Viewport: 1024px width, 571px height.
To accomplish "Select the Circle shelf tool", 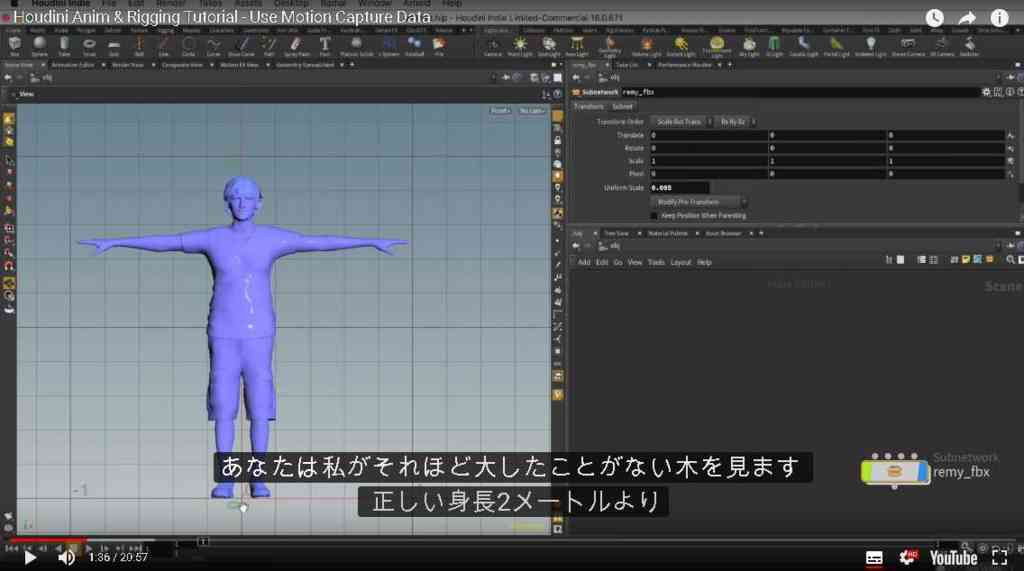I will point(189,46).
